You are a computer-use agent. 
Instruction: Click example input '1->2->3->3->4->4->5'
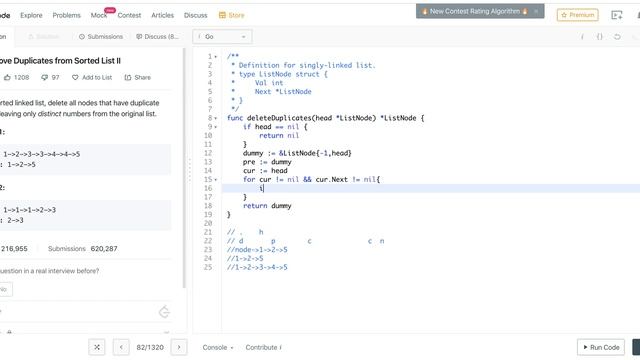click(x=42, y=154)
